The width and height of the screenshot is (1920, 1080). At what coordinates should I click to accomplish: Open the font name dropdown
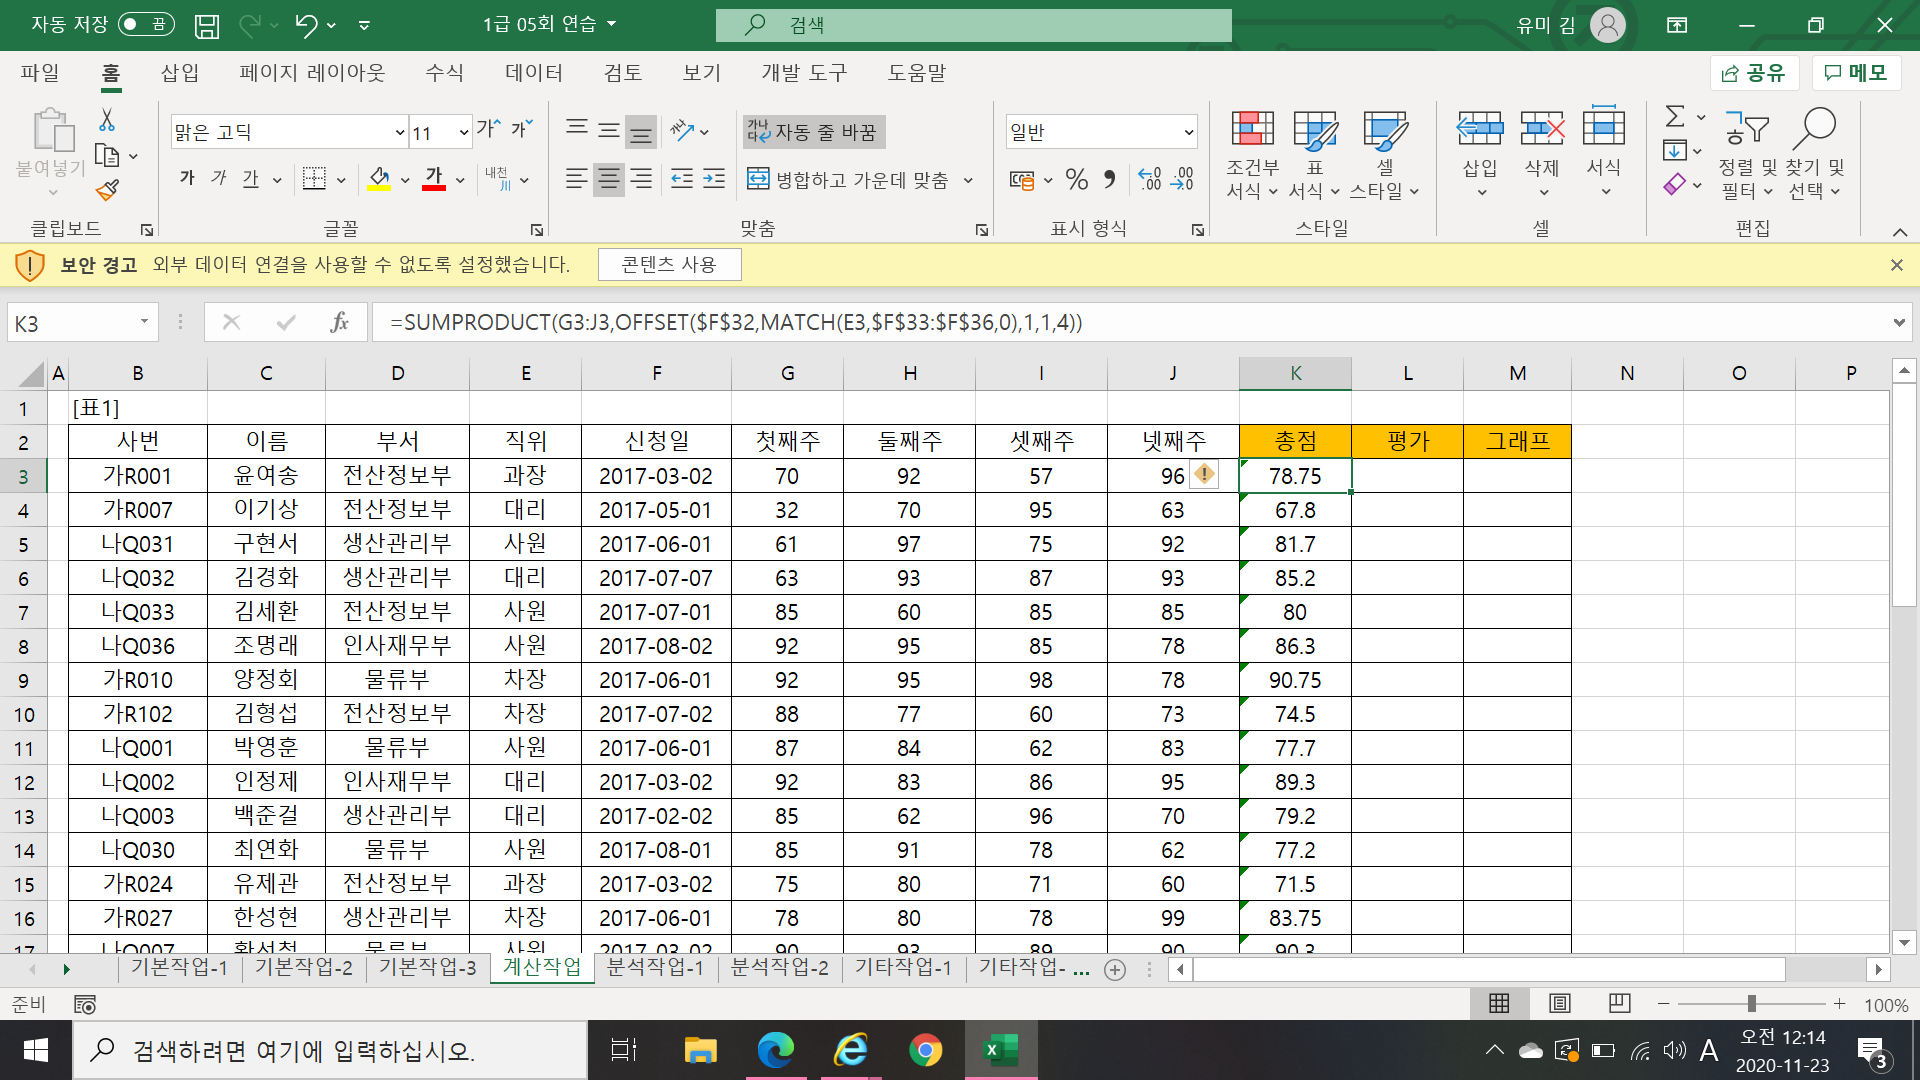pyautogui.click(x=399, y=132)
